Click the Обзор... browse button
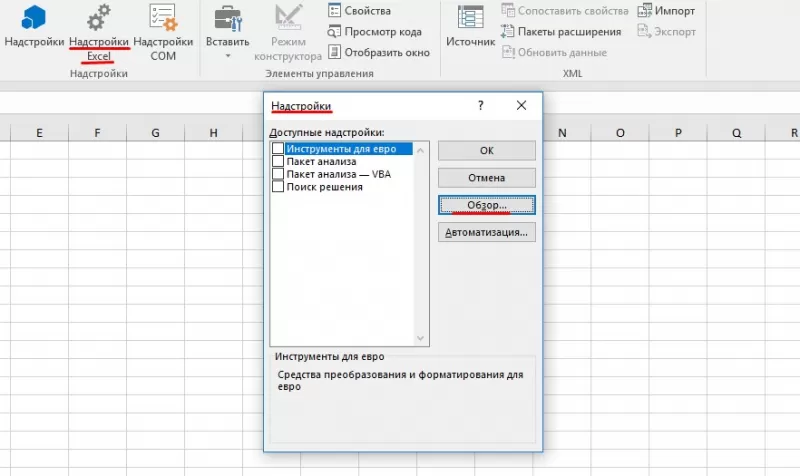Screen dimensions: 800x476 [487, 205]
